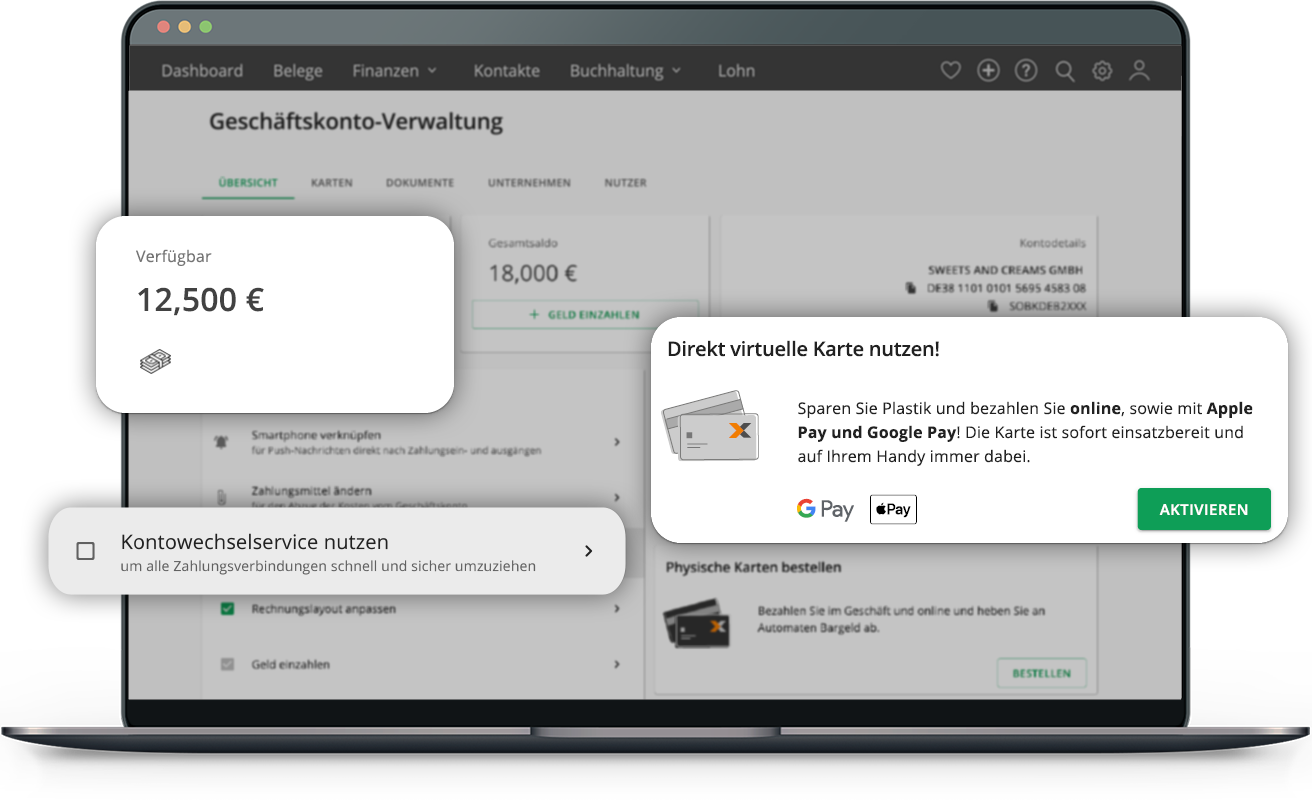This screenshot has height=800, width=1312.
Task: Click the virtual card illustration
Action: click(710, 427)
